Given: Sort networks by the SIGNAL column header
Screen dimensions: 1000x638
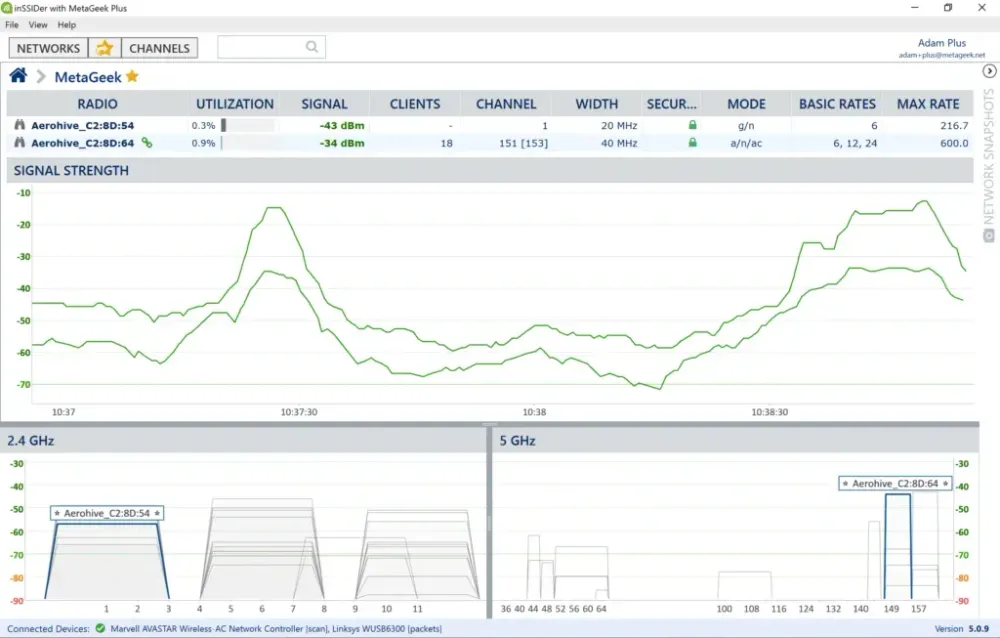Looking at the screenshot, I should click(325, 103).
